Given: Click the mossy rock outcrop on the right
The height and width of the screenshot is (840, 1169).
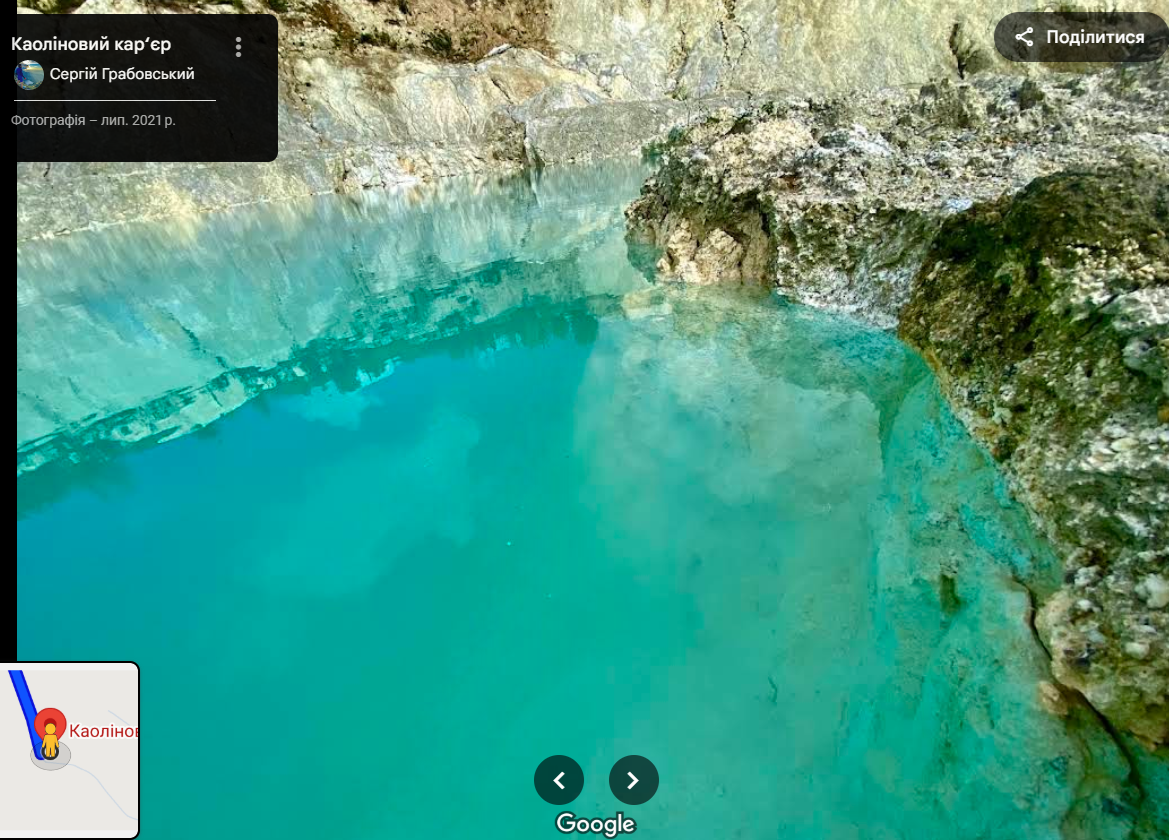Looking at the screenshot, I should [x=1040, y=300].
